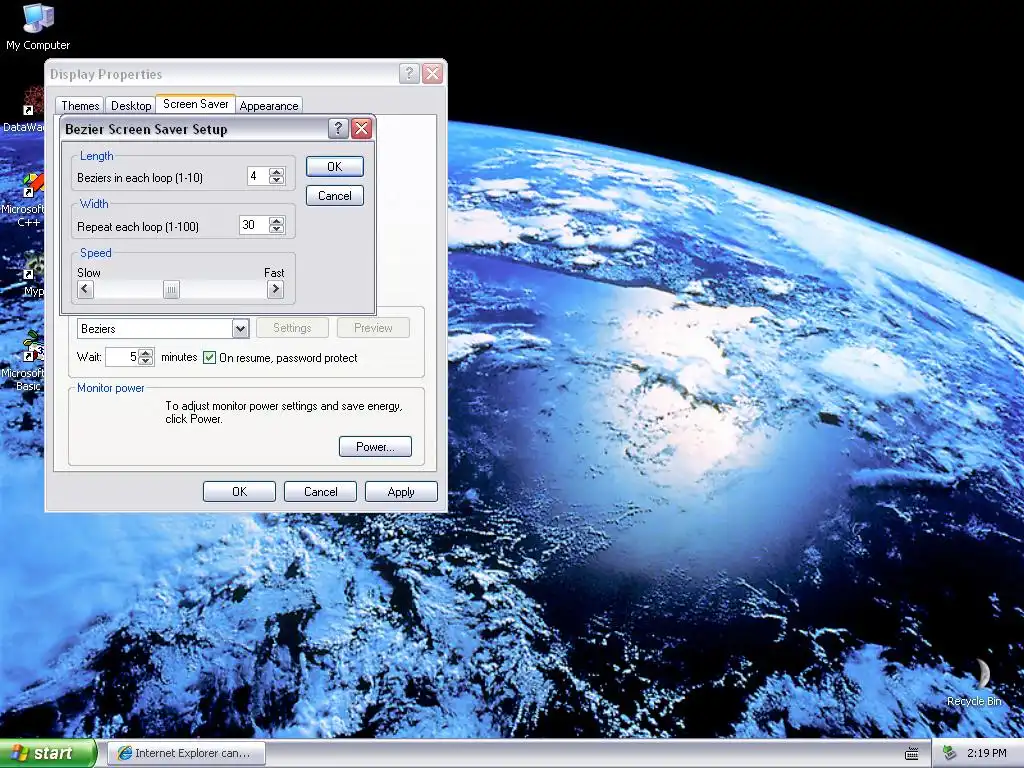Screen dimensions: 1024x768
Task: Click the keyboard icon in the taskbar
Action: point(912,753)
